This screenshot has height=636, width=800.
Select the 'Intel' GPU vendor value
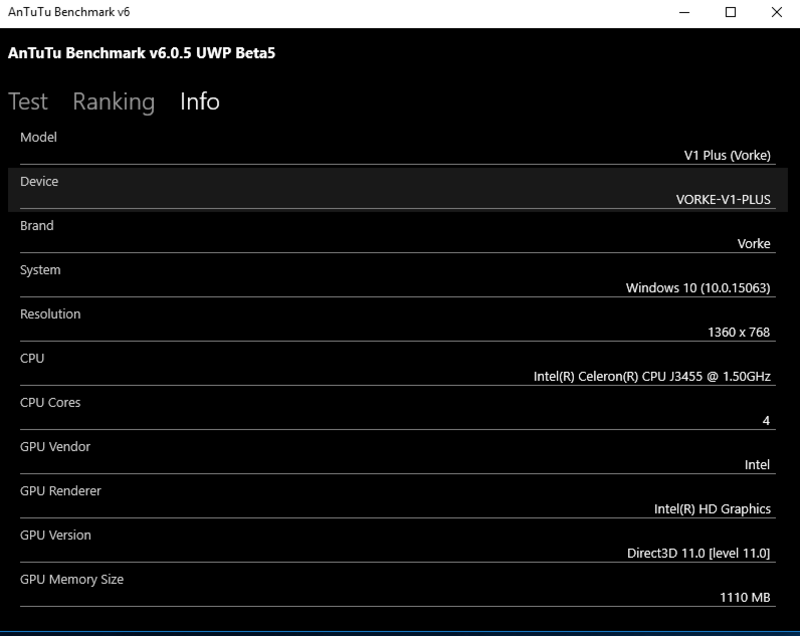point(757,465)
